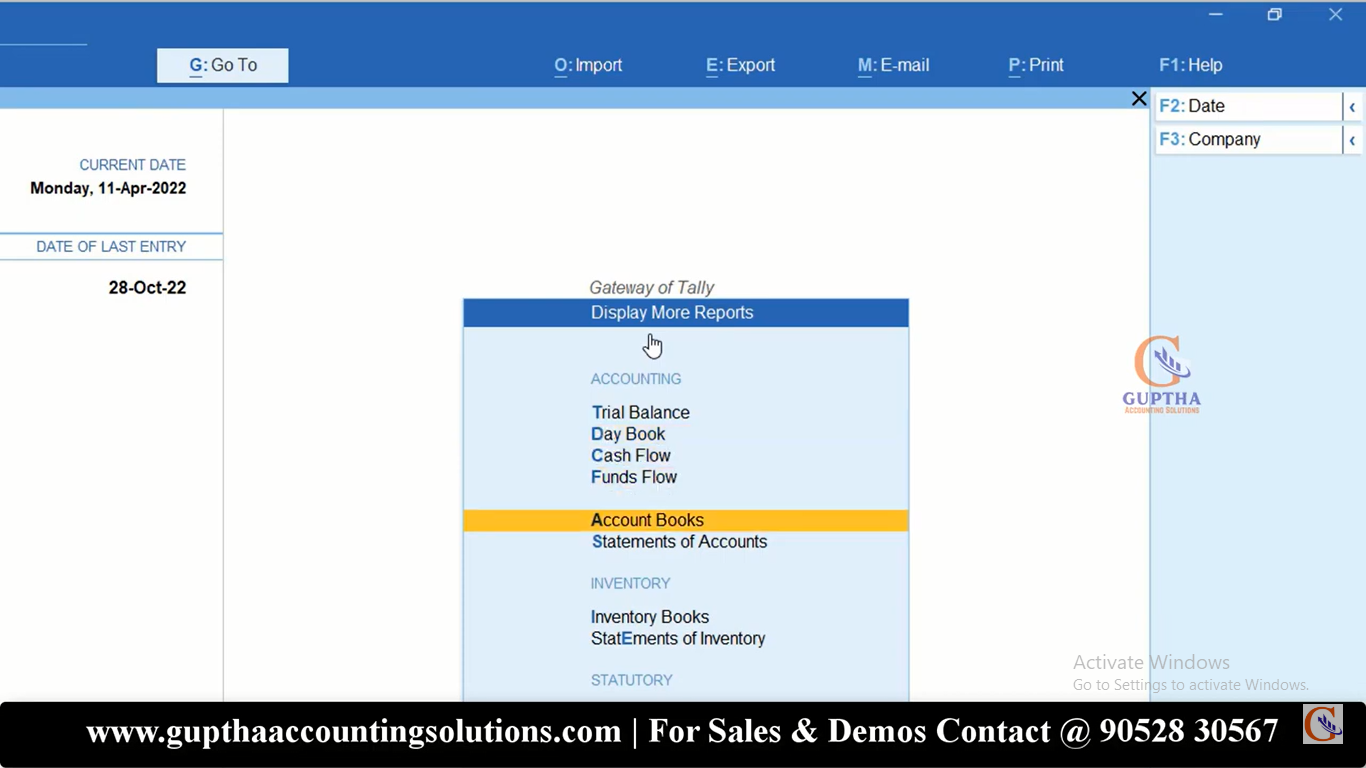This screenshot has width=1366, height=768.
Task: Open the Import menu
Action: [x=588, y=65]
